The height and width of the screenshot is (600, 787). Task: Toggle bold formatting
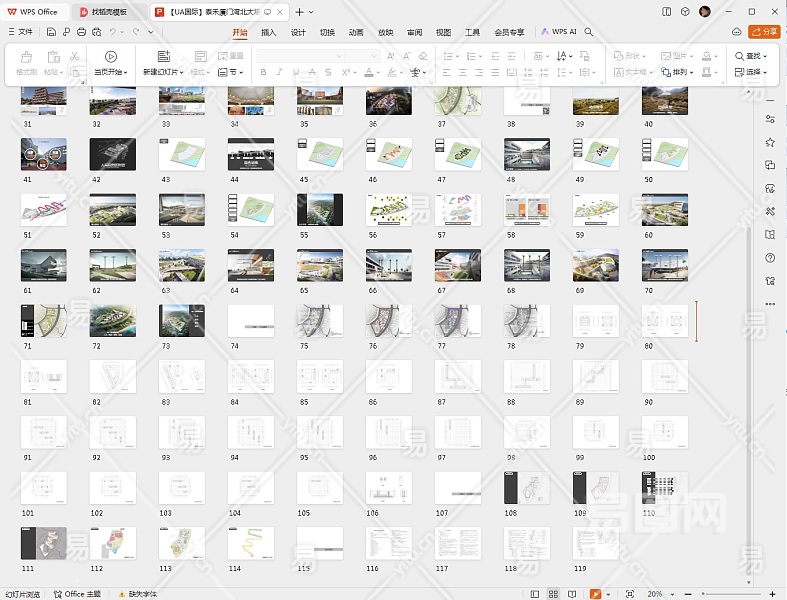pos(265,72)
